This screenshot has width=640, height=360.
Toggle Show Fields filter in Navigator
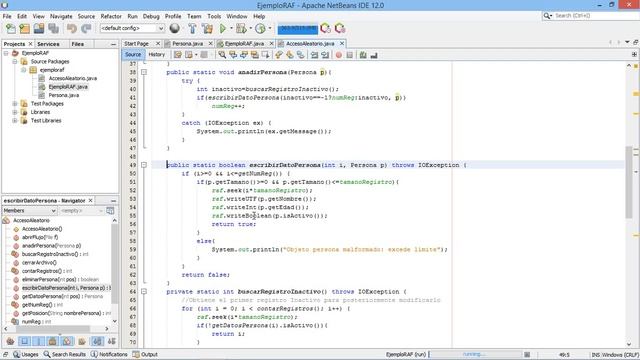coord(24,341)
